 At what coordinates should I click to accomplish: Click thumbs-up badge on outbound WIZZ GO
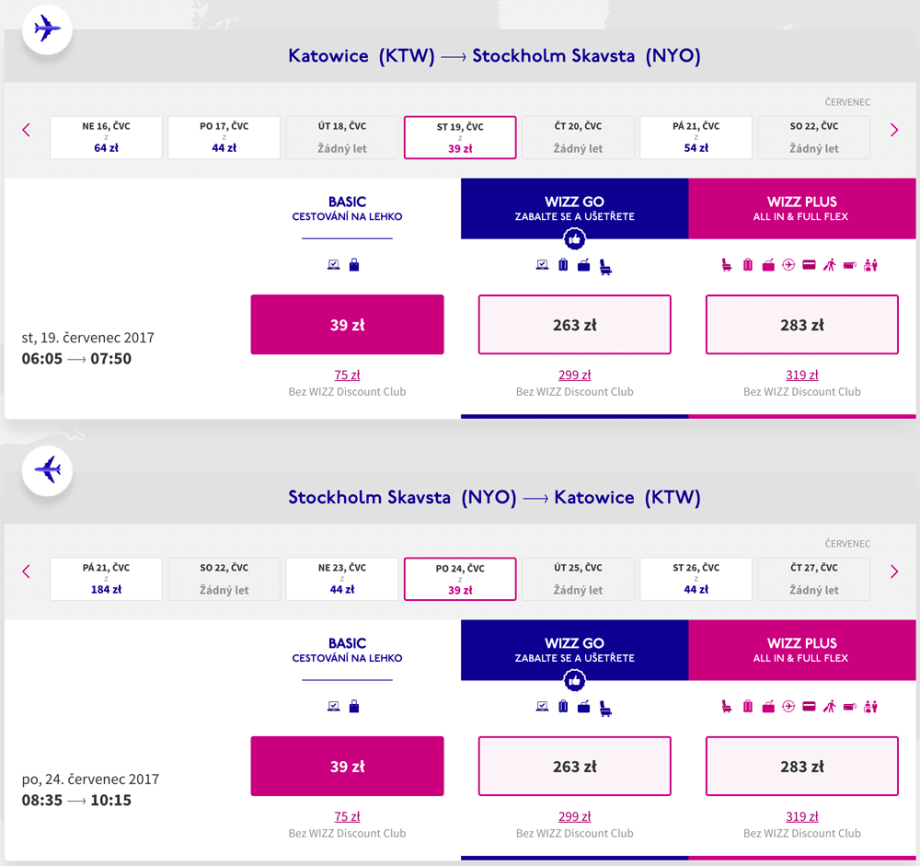click(x=574, y=239)
